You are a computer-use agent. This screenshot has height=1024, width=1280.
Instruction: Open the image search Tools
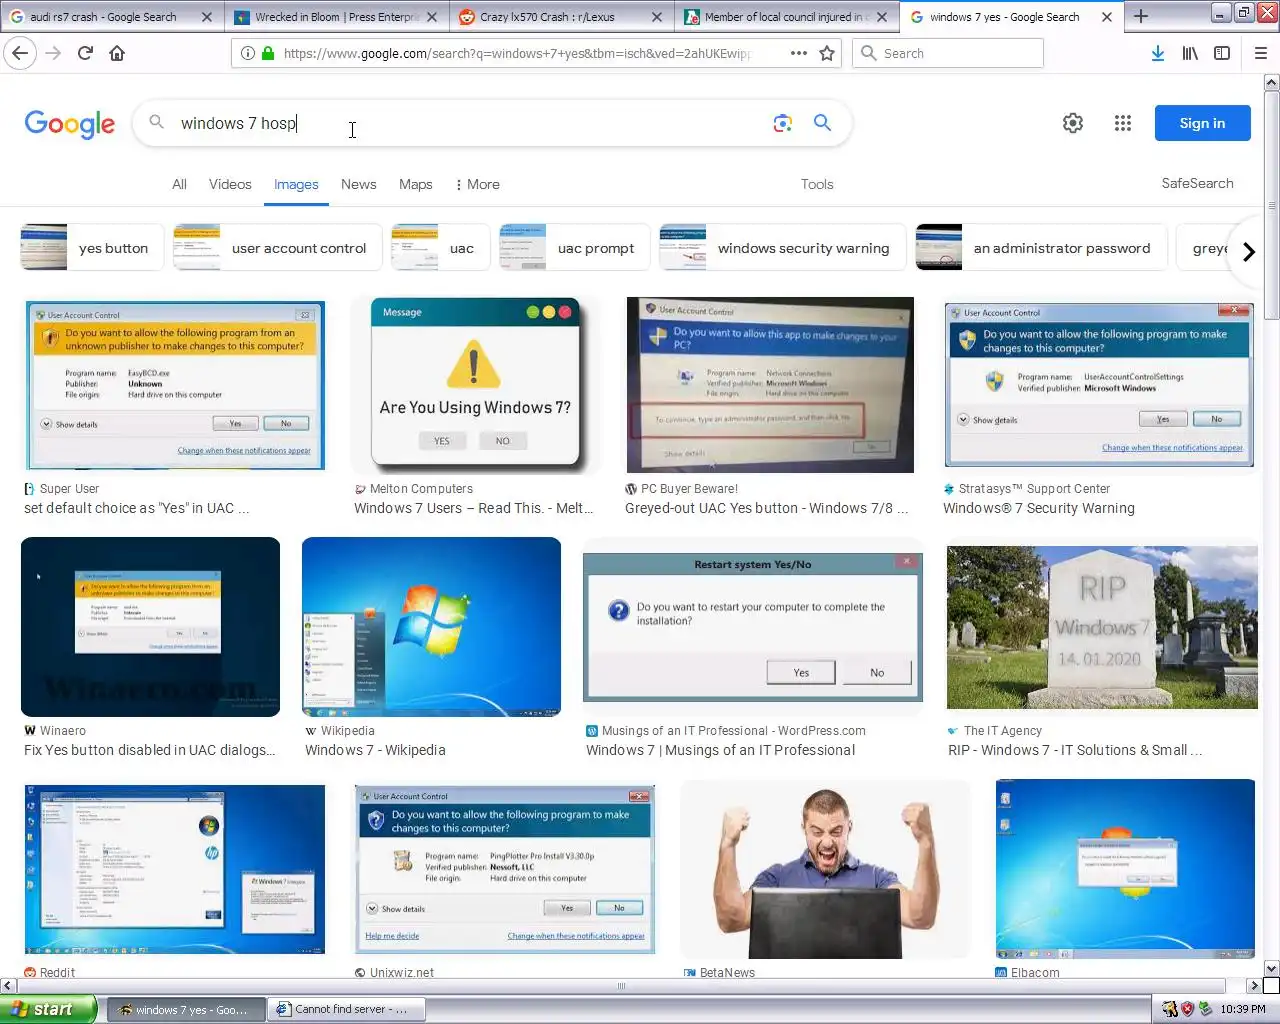pos(817,184)
